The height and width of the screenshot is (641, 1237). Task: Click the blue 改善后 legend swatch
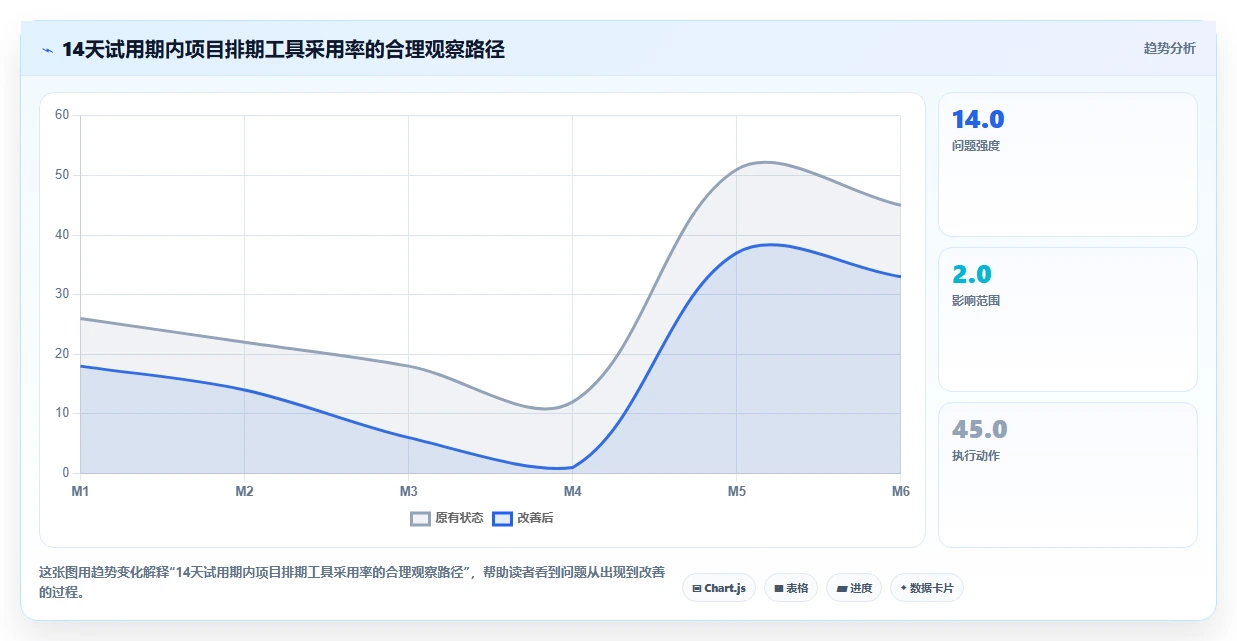point(503,518)
